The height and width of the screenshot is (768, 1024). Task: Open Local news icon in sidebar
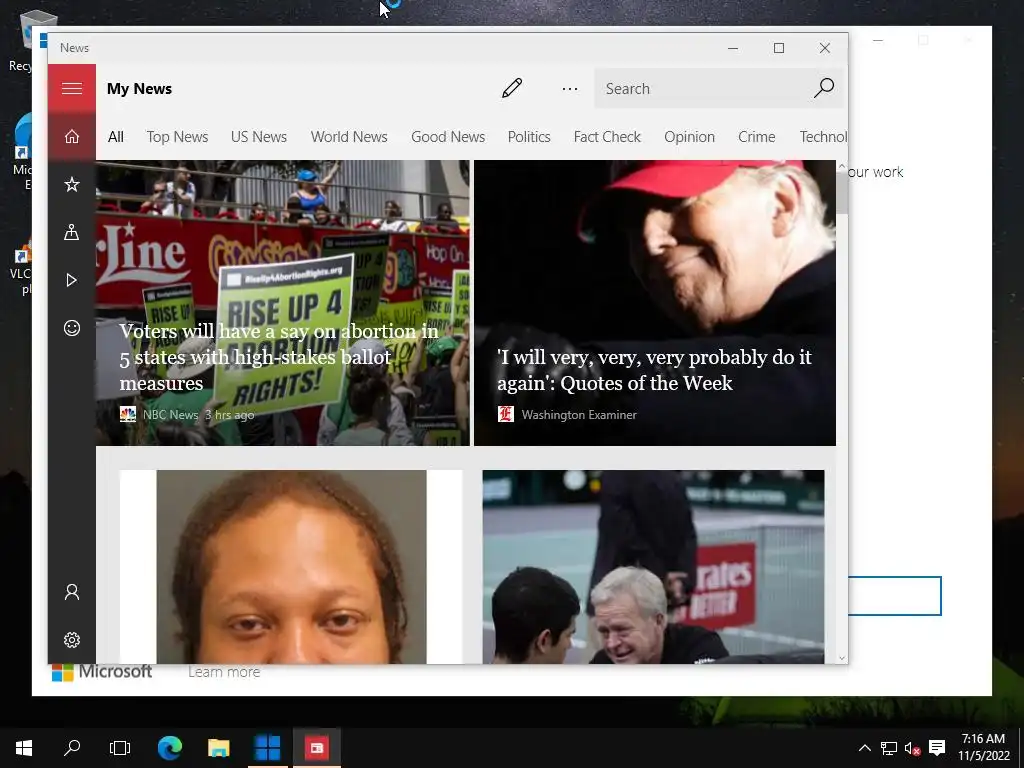tap(72, 232)
